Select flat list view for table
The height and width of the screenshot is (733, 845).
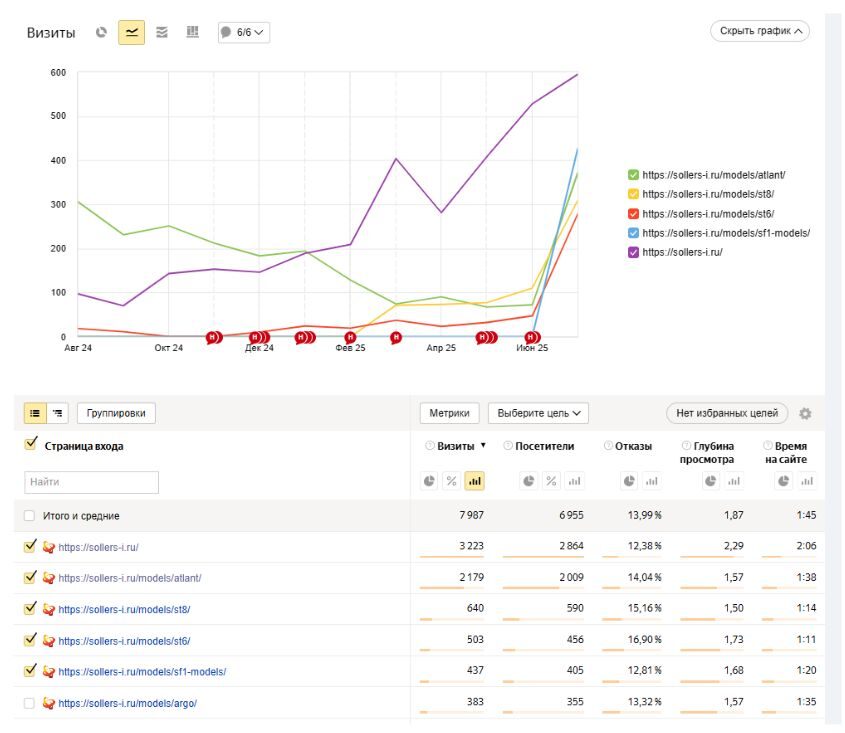coord(35,413)
